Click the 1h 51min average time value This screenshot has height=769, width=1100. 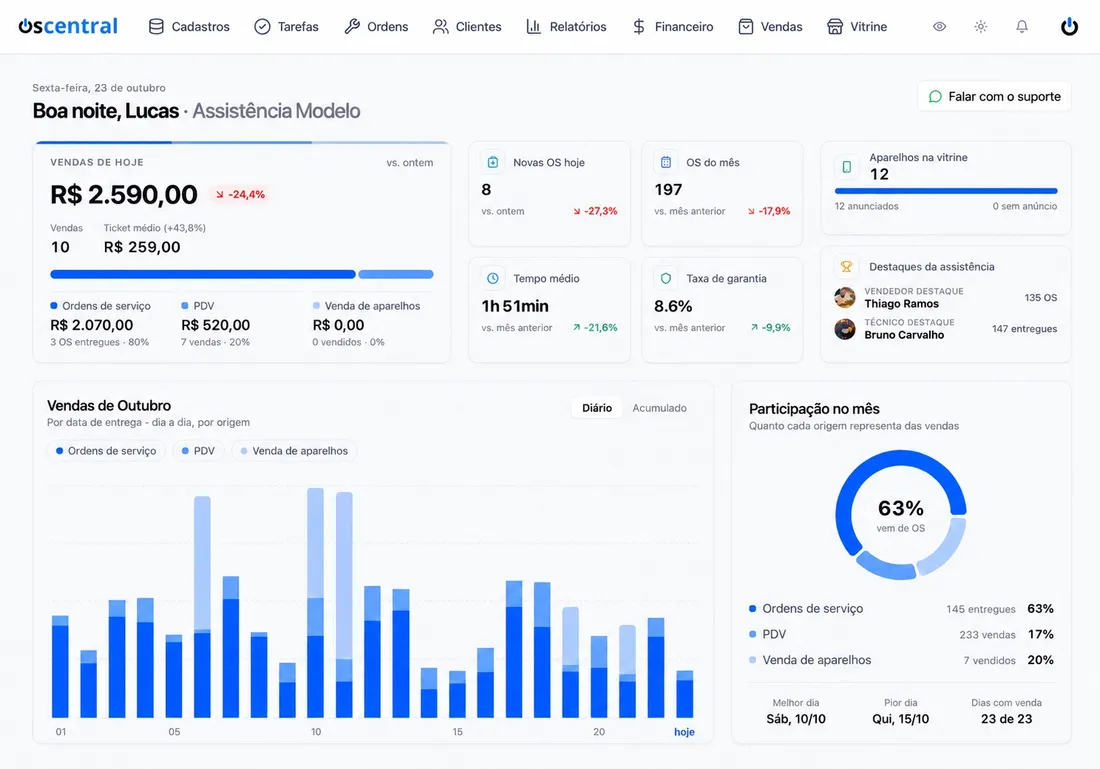(x=515, y=306)
